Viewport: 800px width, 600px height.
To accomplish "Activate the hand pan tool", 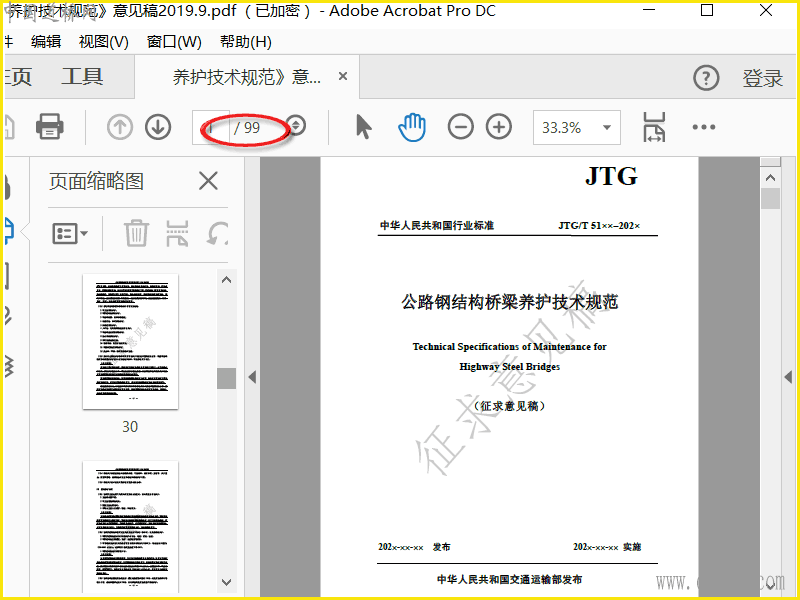I will click(x=412, y=127).
